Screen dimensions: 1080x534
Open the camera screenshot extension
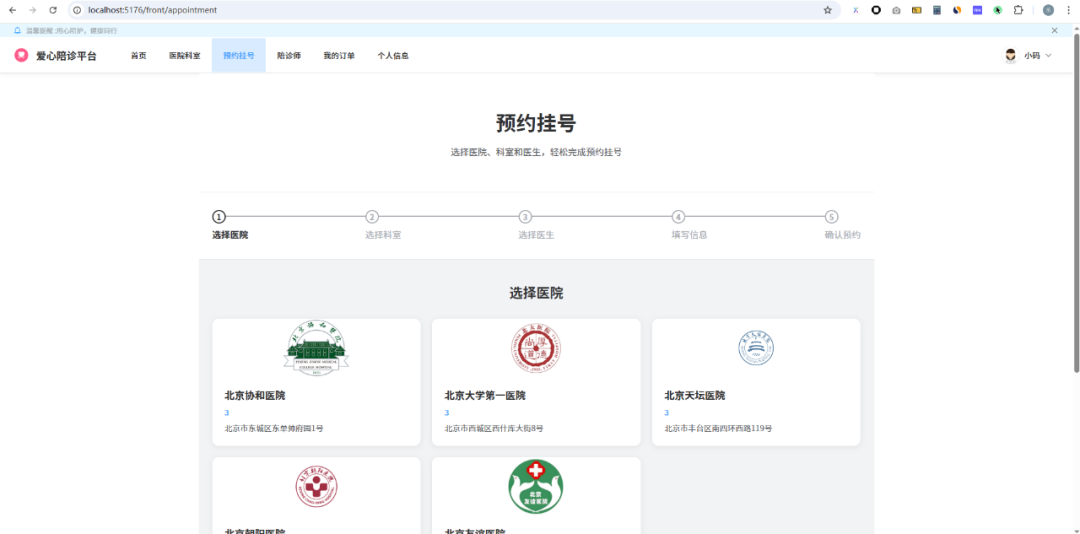896,10
